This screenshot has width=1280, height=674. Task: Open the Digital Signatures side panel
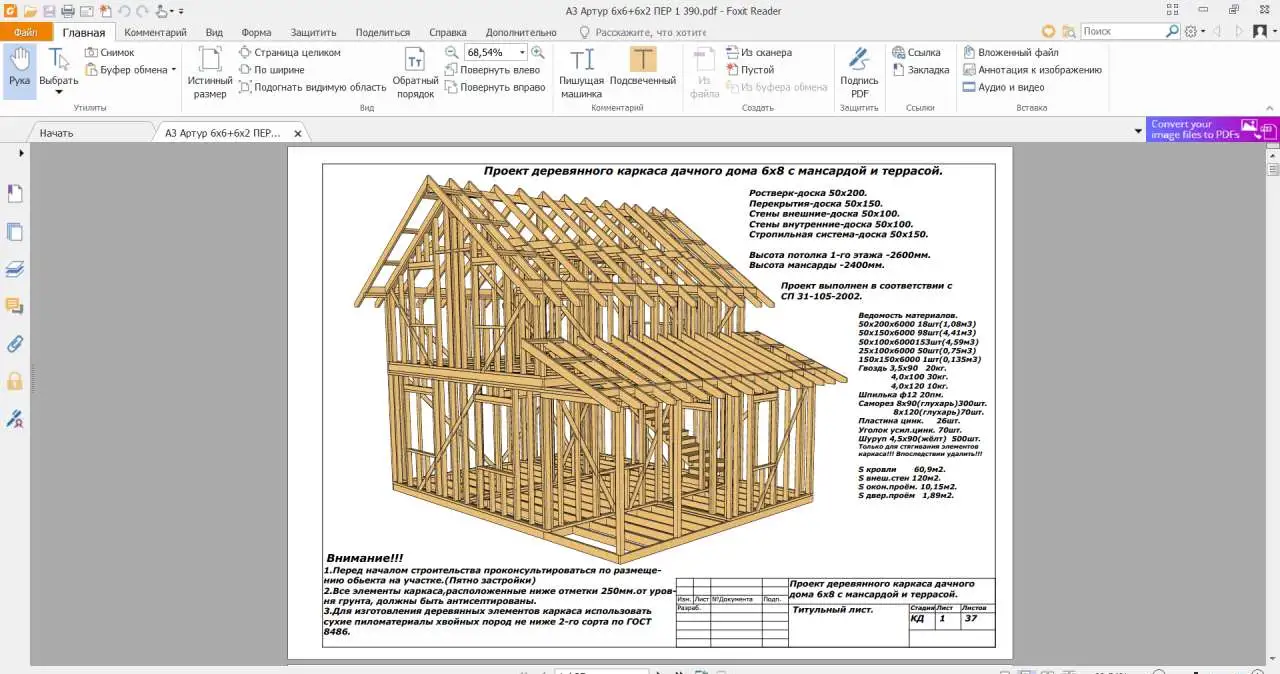coord(14,419)
